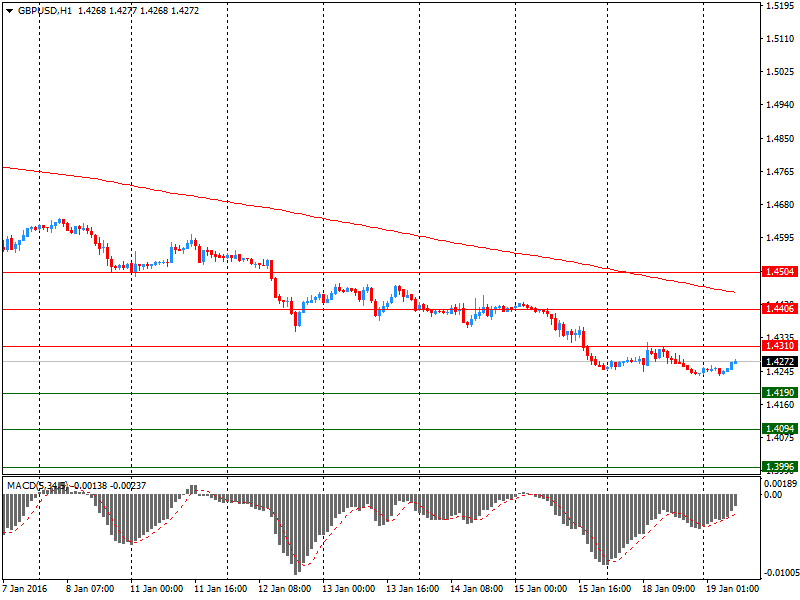800x600 pixels.
Task: Select the GBPUSD,H1 chart title text
Action: [x=45, y=11]
